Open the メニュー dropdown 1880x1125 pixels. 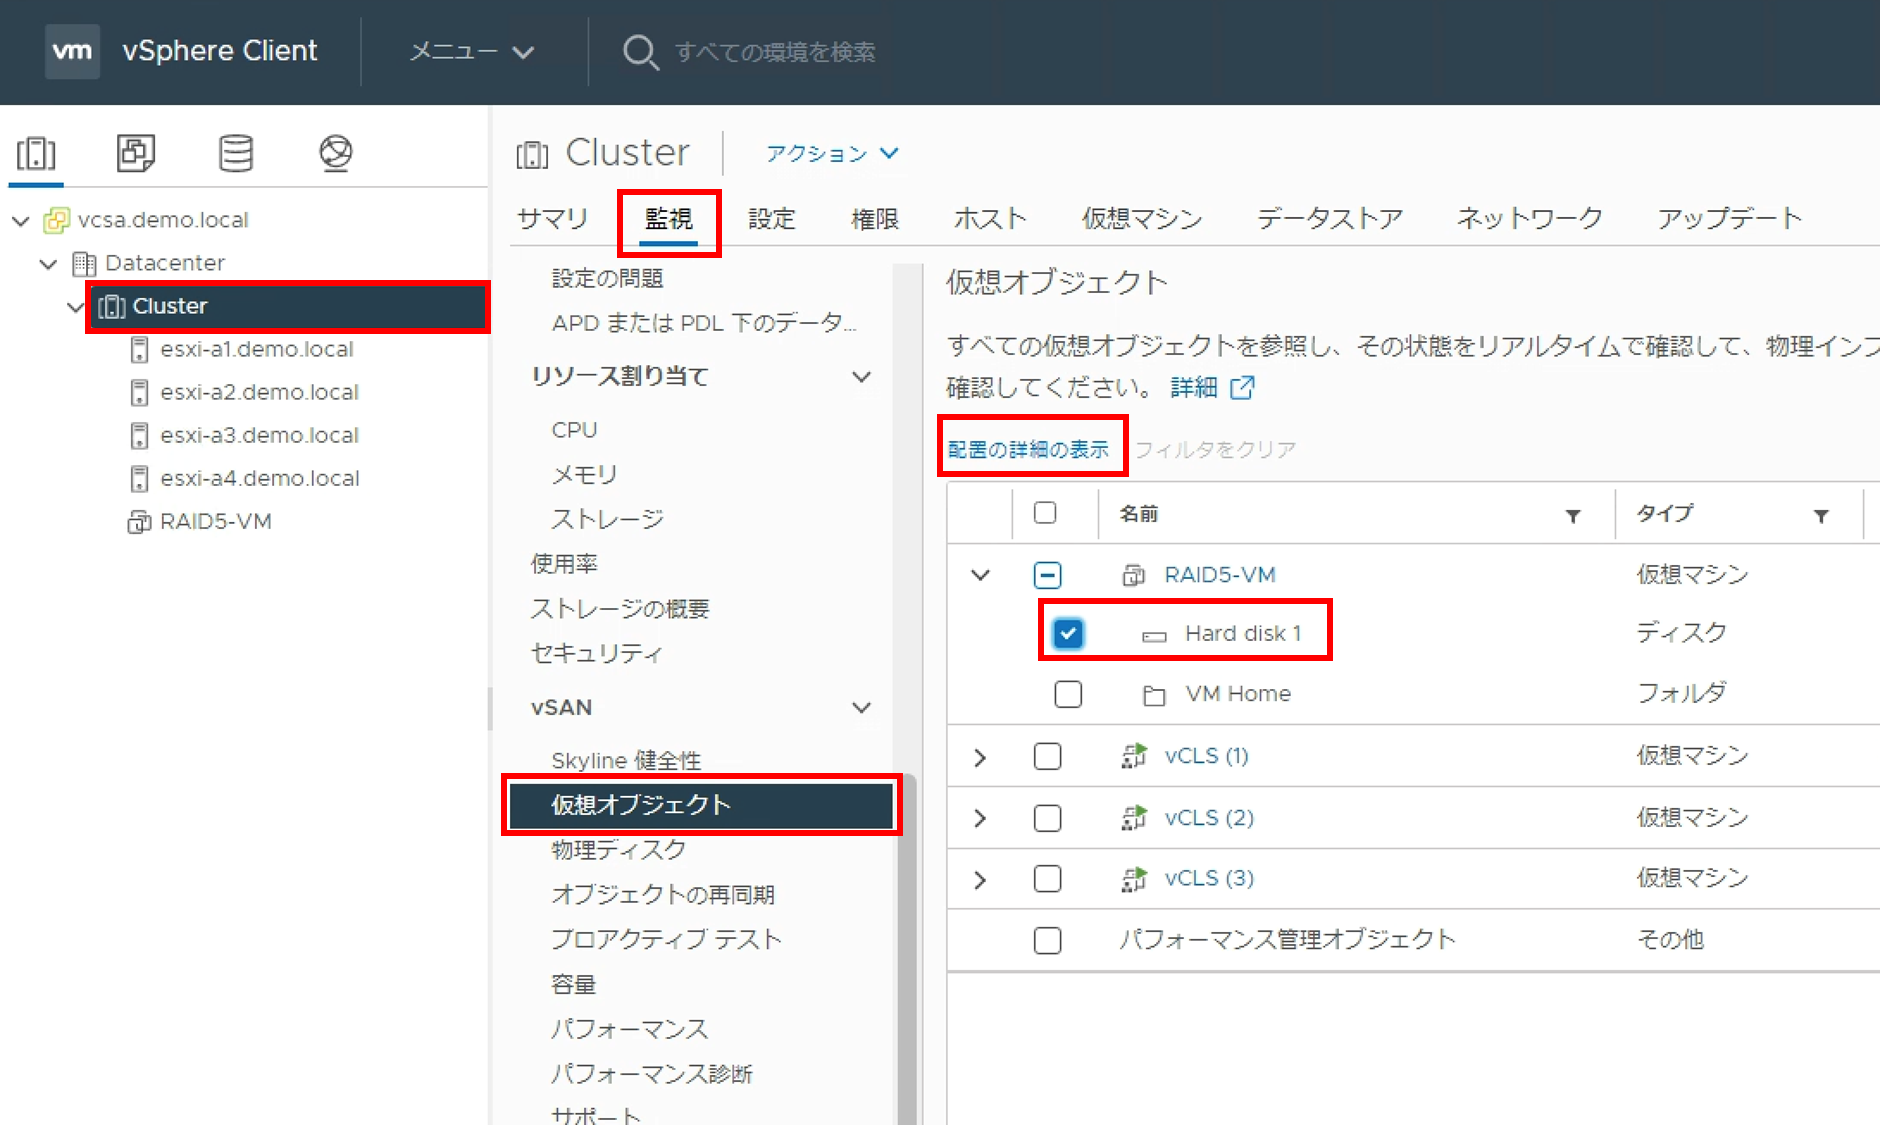click(x=472, y=51)
